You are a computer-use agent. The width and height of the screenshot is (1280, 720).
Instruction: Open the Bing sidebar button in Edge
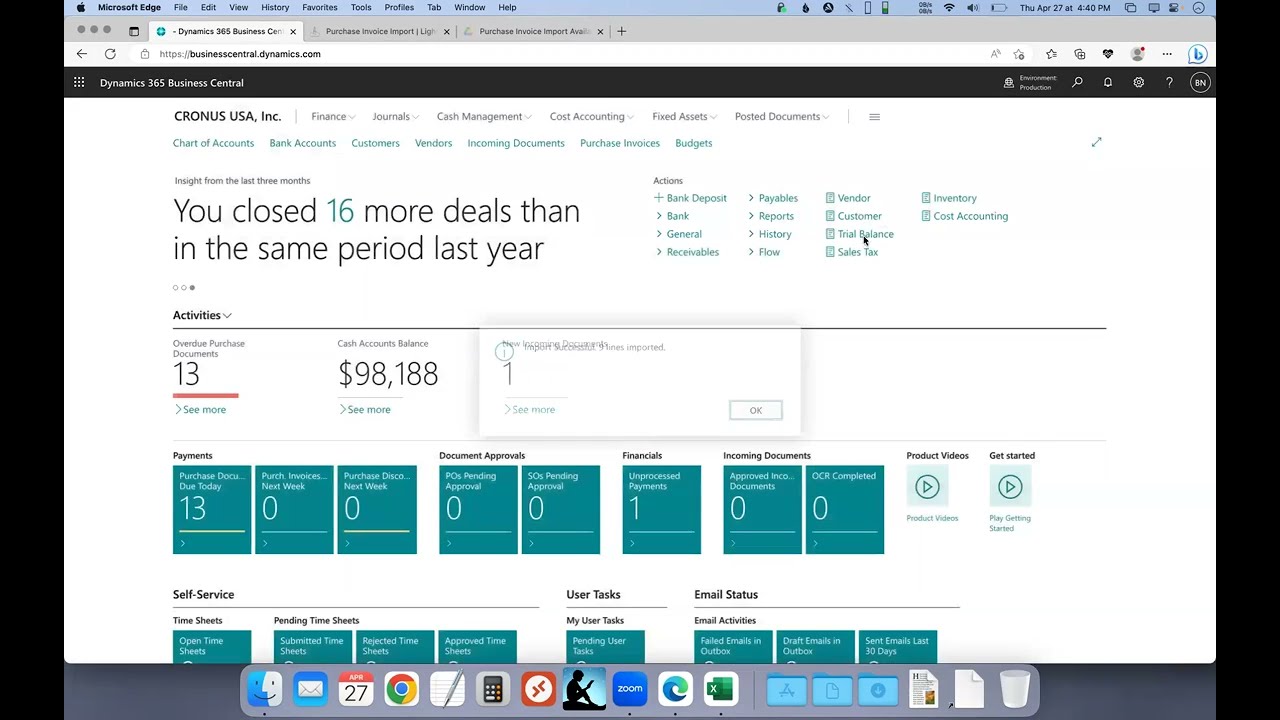pyautogui.click(x=1198, y=54)
